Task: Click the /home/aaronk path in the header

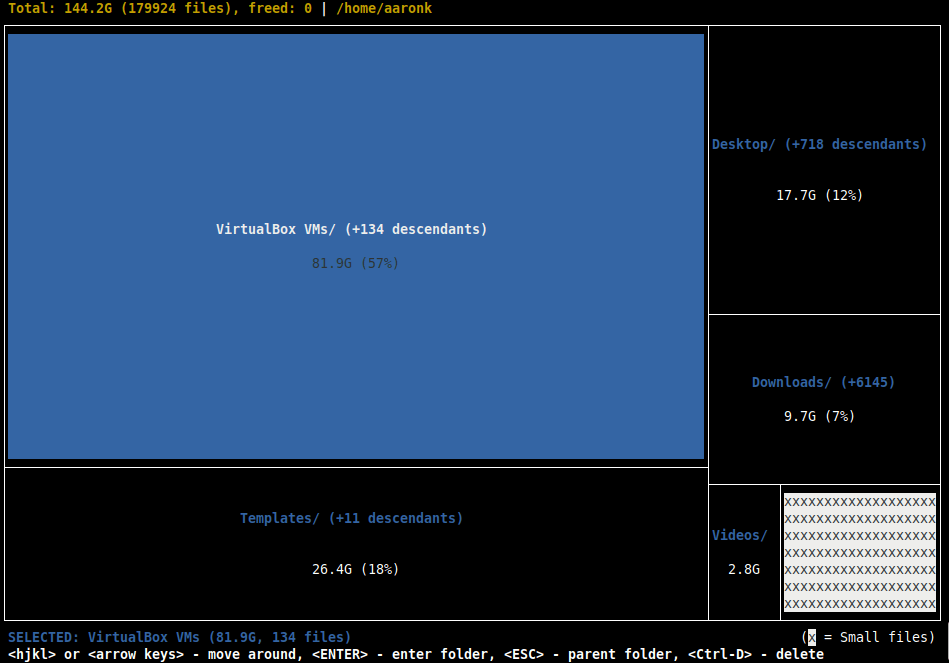Action: click(x=384, y=8)
